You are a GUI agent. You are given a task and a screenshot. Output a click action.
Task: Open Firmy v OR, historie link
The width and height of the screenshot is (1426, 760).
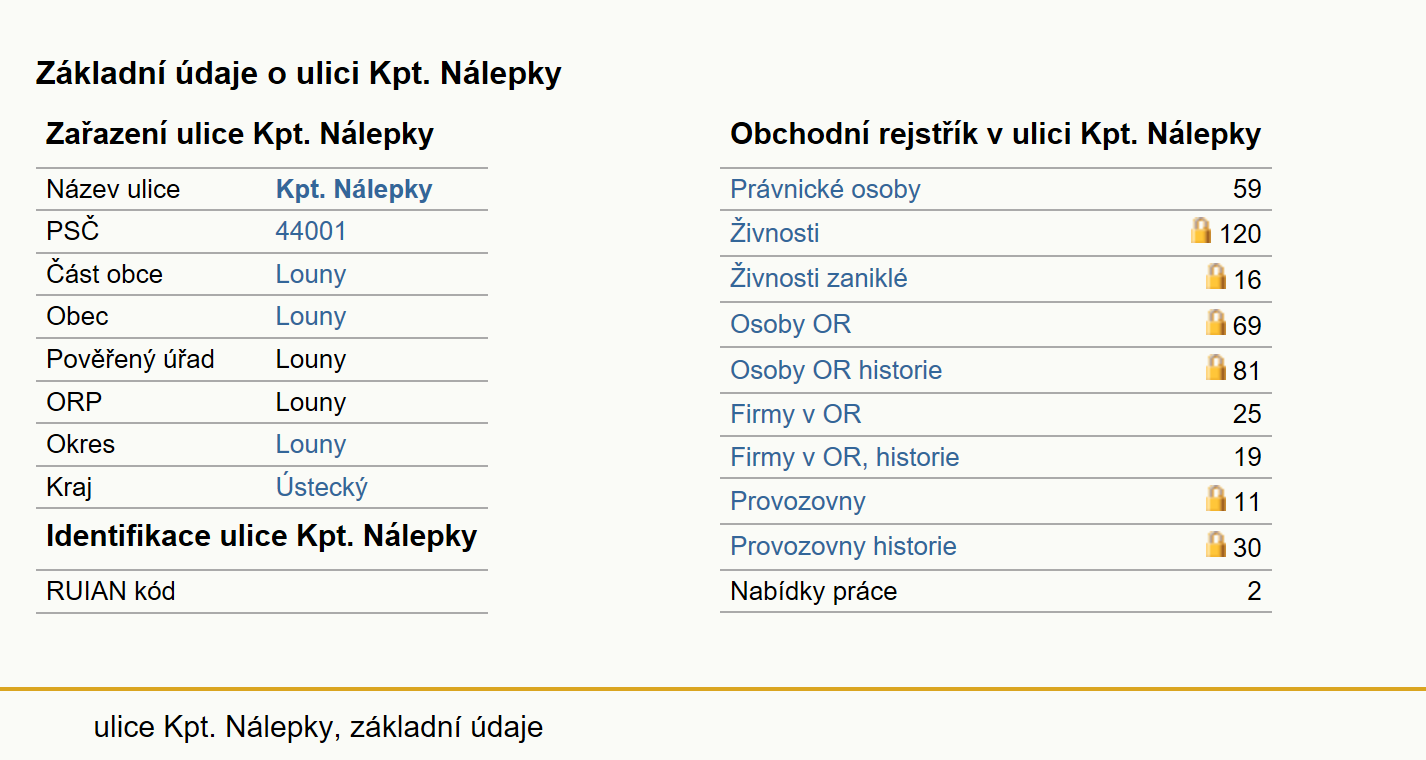tap(845, 457)
